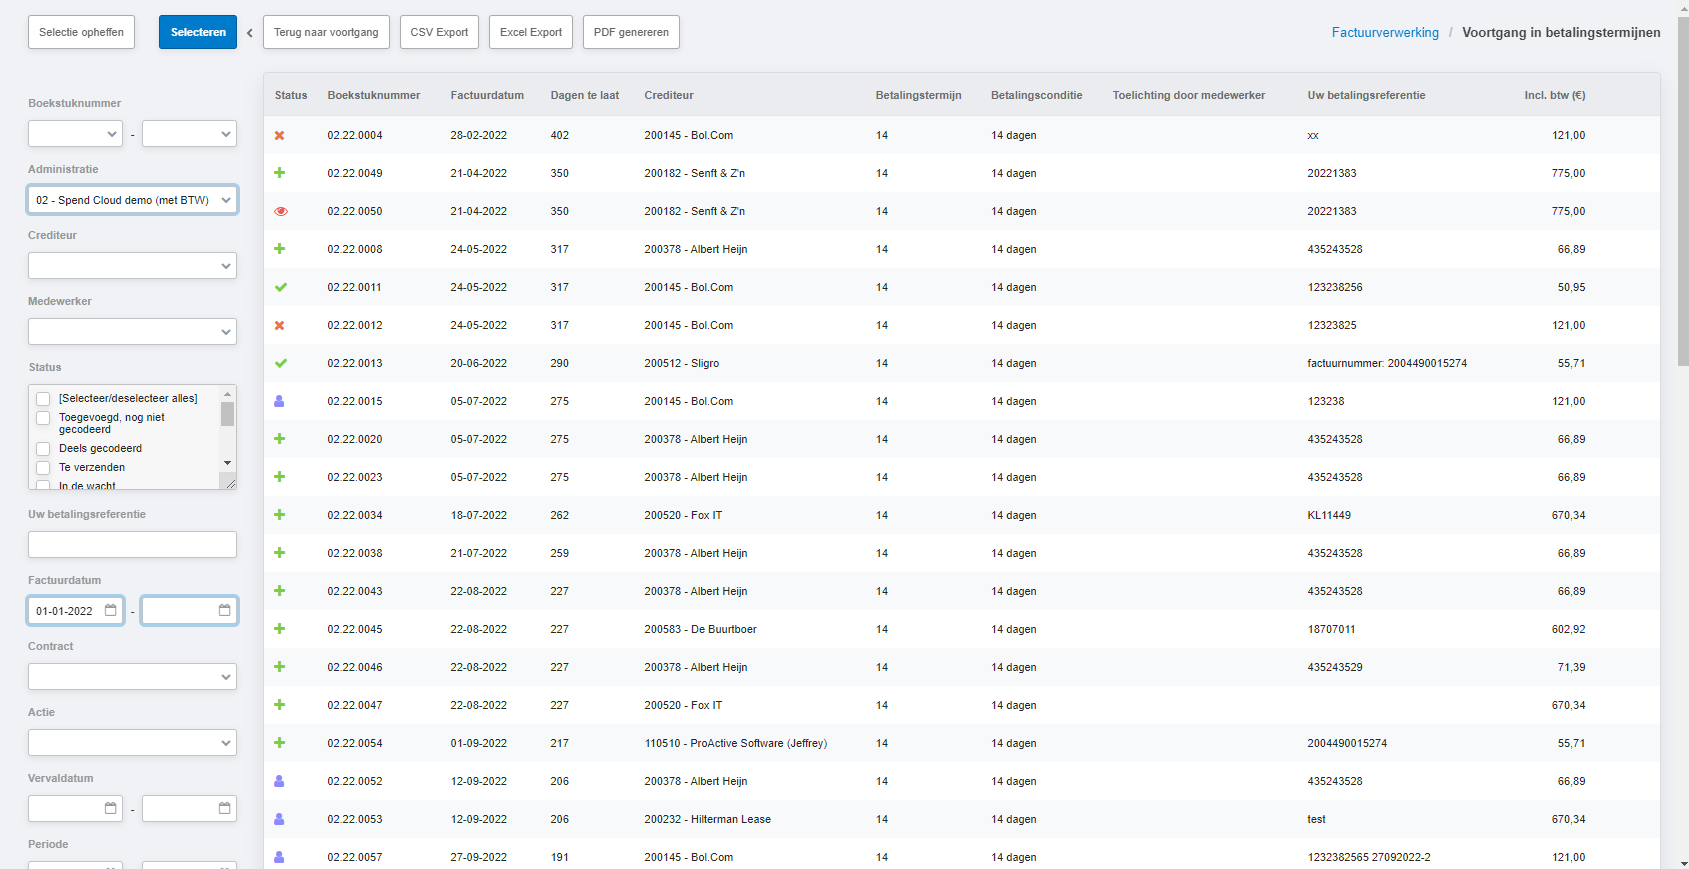The image size is (1689, 869).
Task: Click PDF genereren button
Action: click(631, 32)
